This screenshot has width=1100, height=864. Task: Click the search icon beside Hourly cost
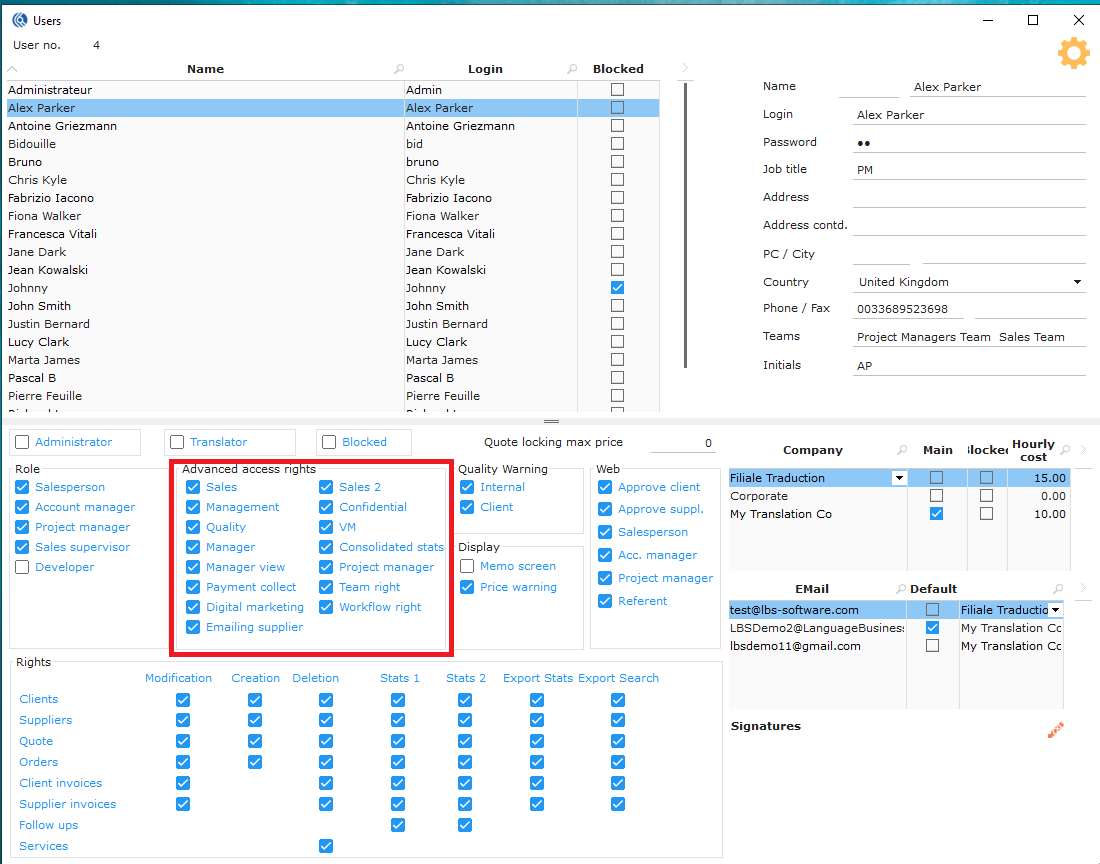coord(1063,450)
